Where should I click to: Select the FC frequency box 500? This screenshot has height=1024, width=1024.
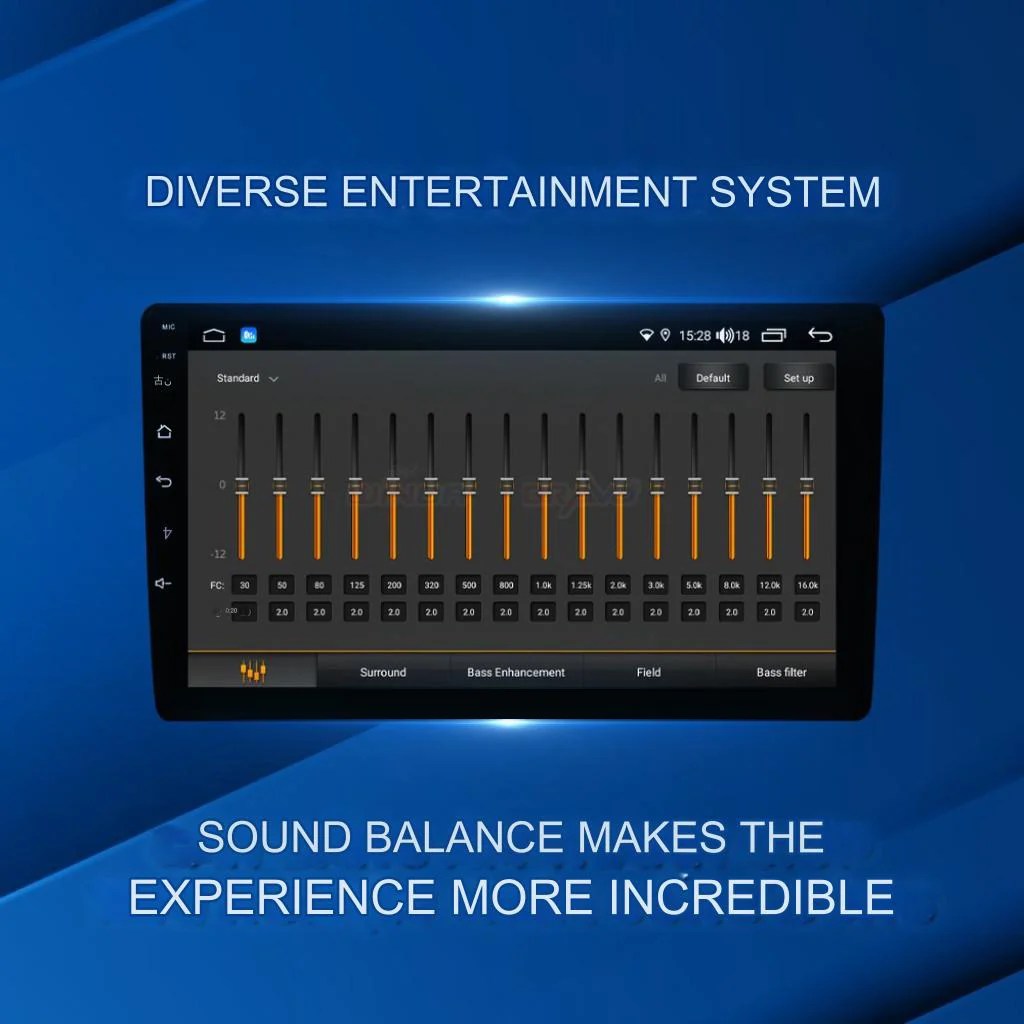469,585
